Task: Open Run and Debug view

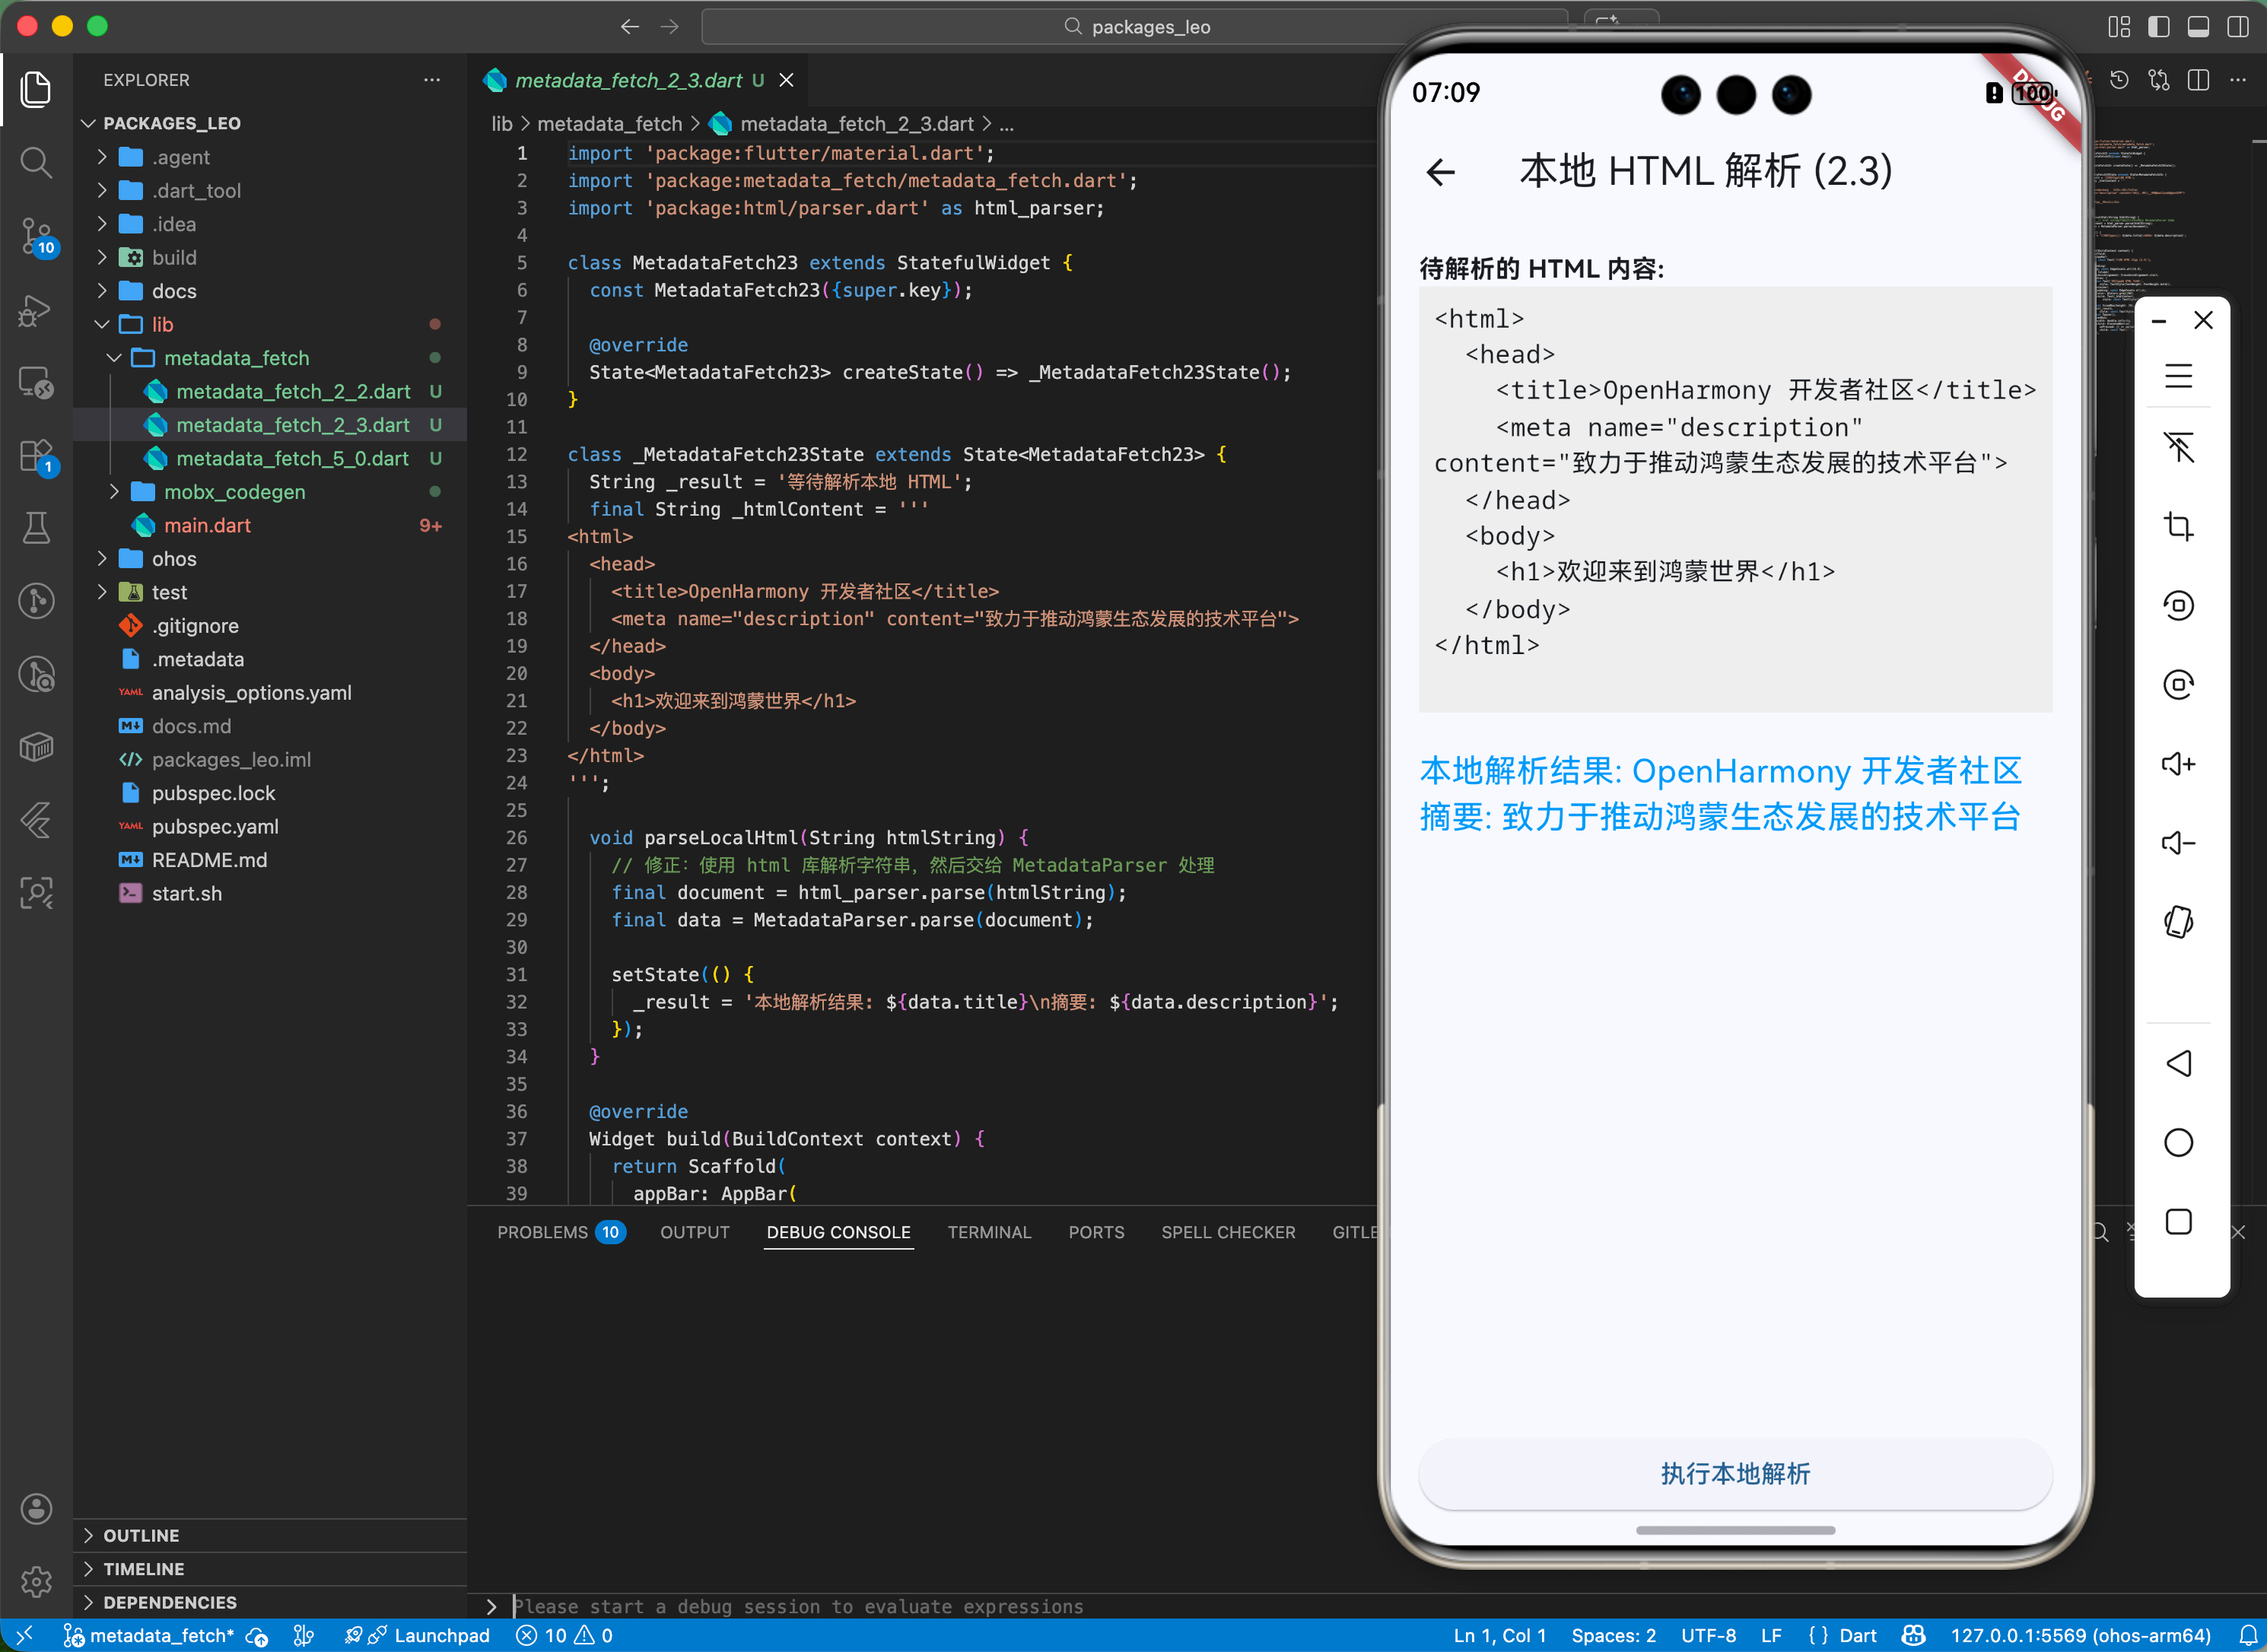Action: coord(36,310)
